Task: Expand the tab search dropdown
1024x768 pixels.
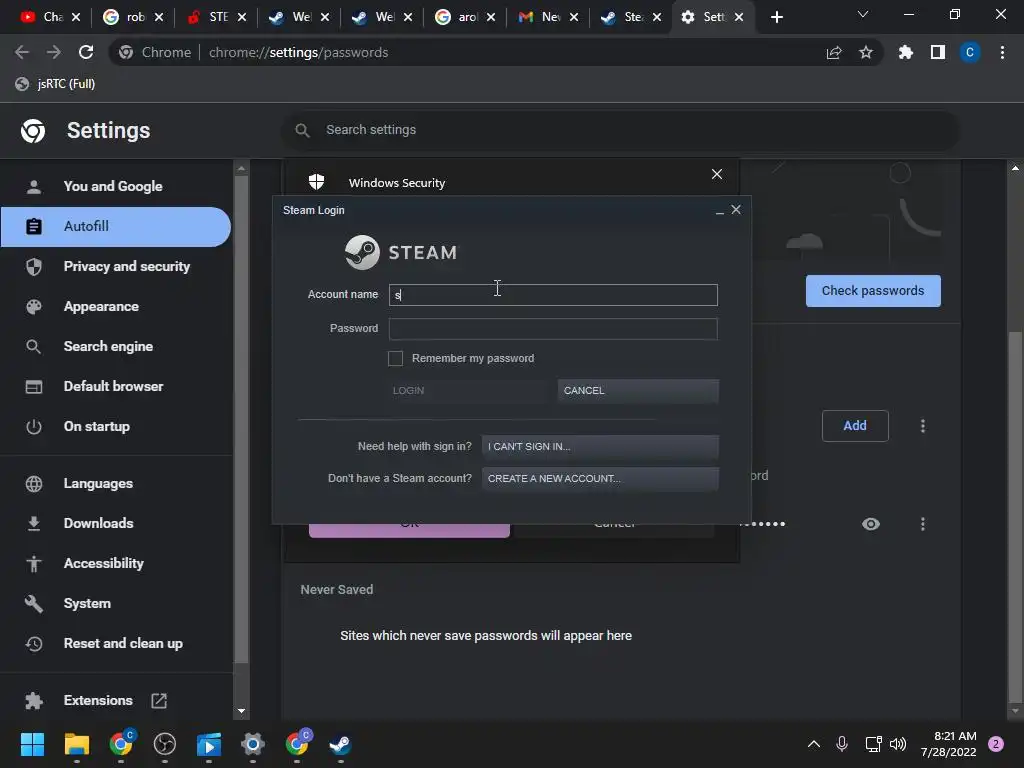Action: [863, 14]
